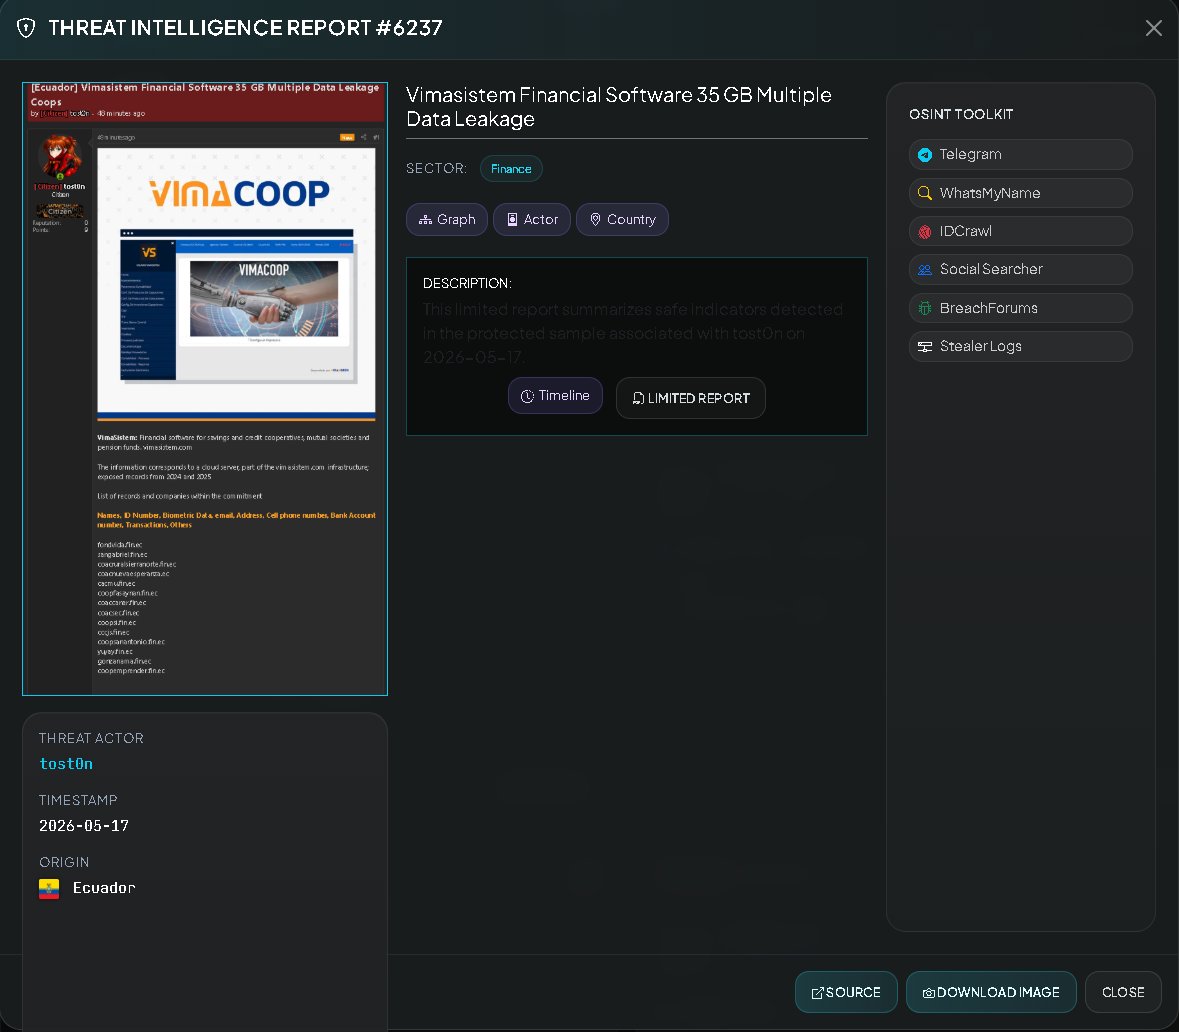Launch the WhatsMyName tool
This screenshot has height=1032, width=1179.
point(1020,193)
